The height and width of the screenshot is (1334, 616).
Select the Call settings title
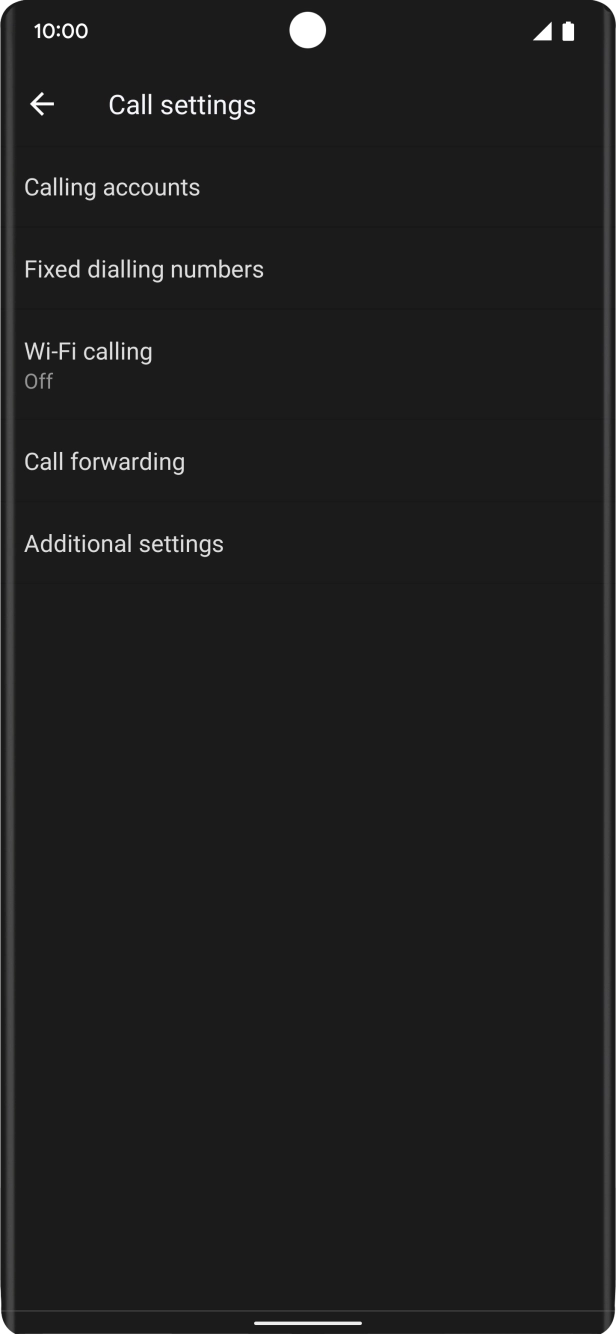182,103
